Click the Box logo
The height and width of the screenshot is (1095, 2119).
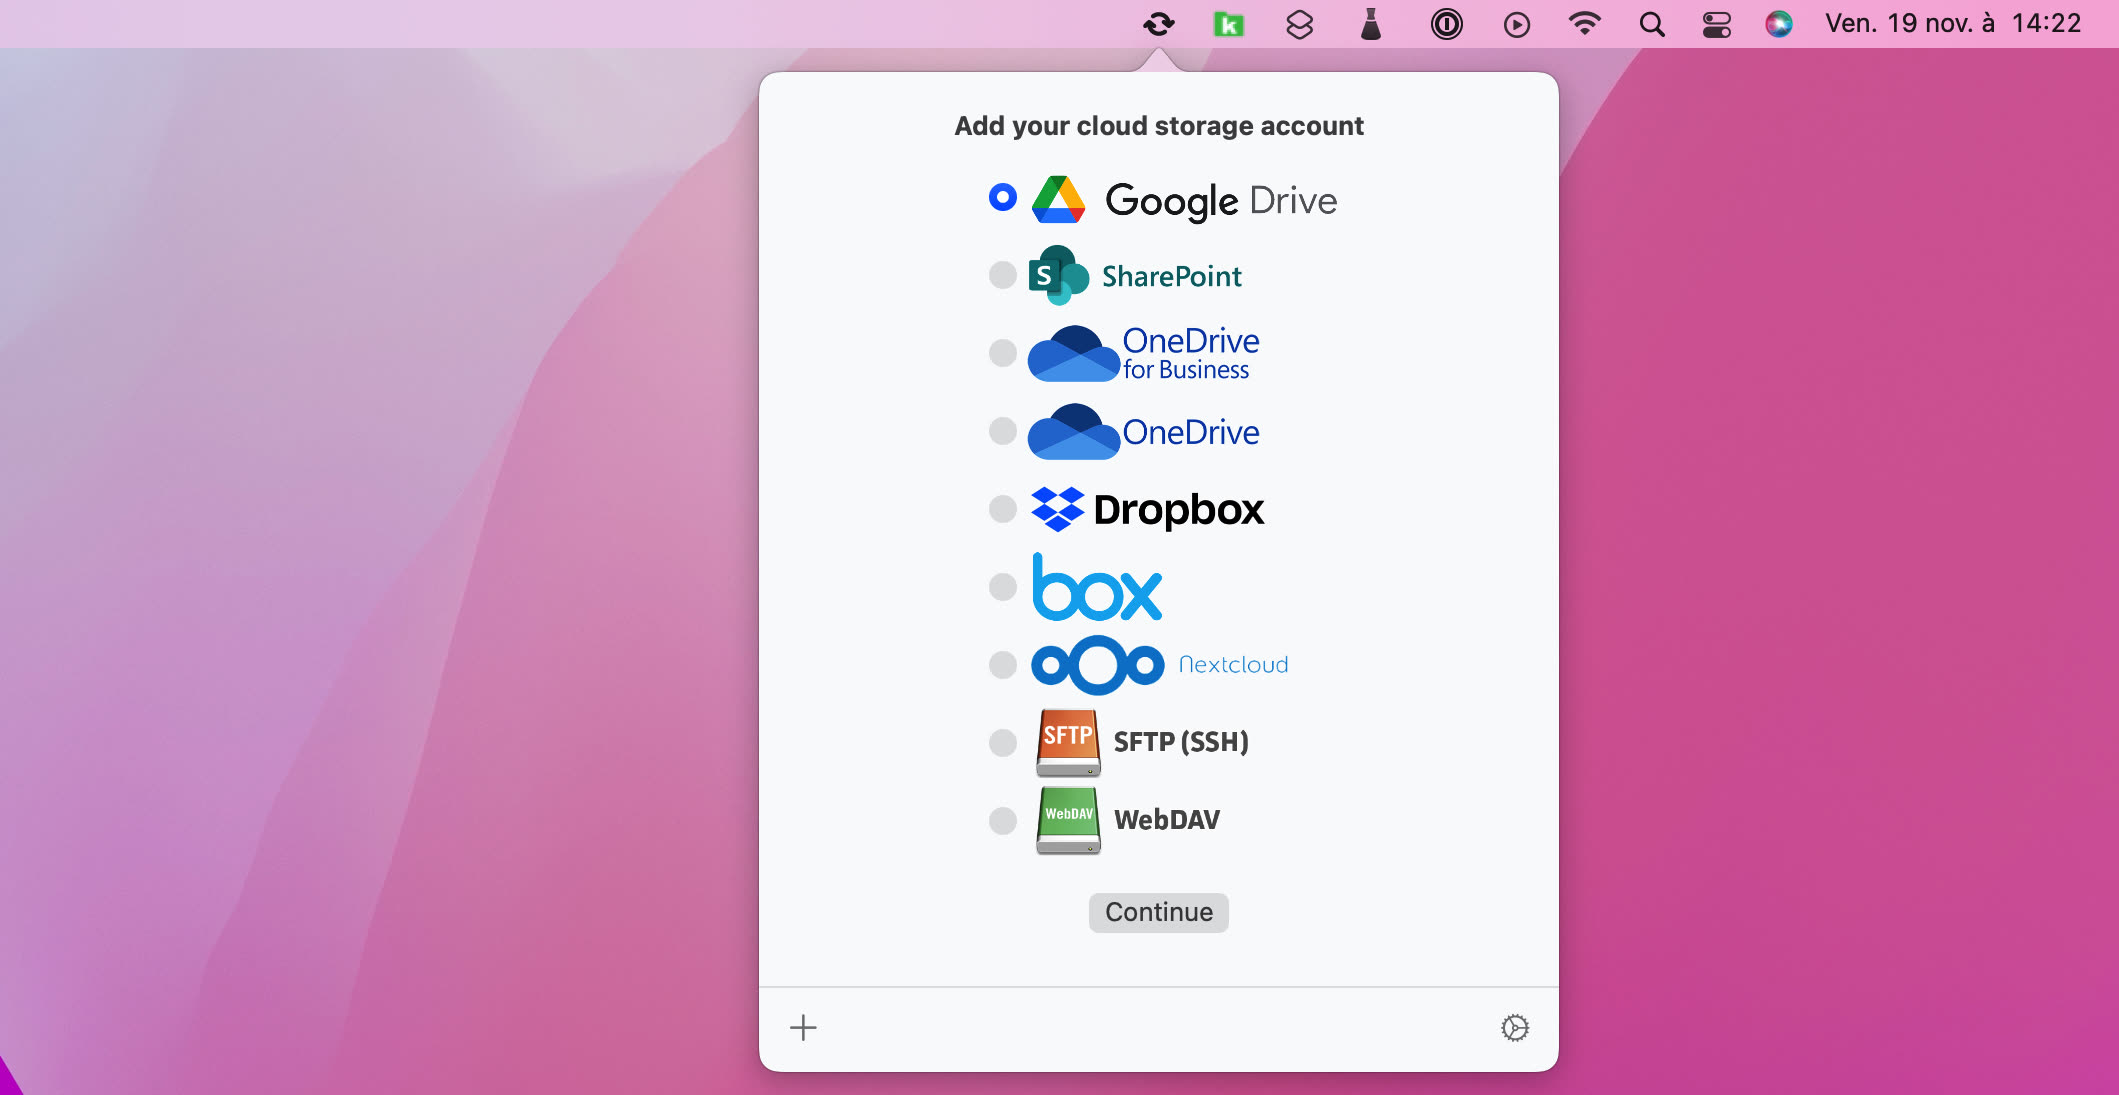click(1097, 588)
